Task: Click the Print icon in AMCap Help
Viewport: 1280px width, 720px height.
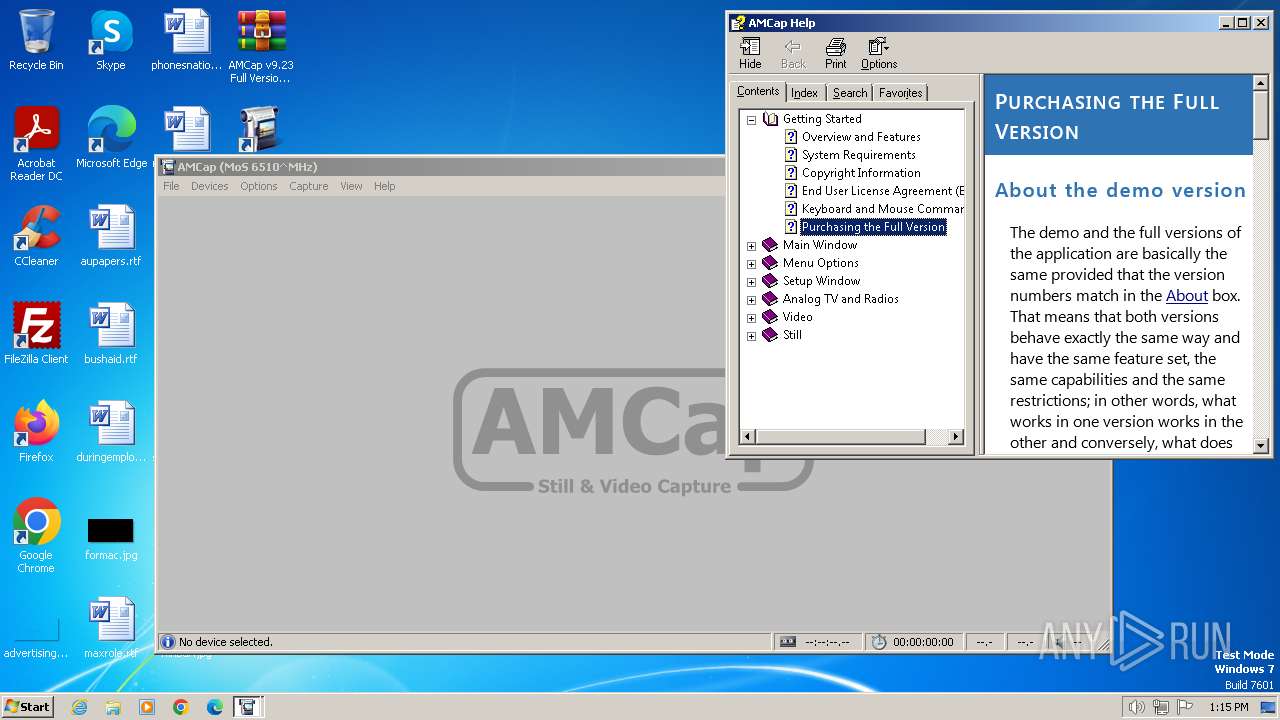Action: coord(835,54)
